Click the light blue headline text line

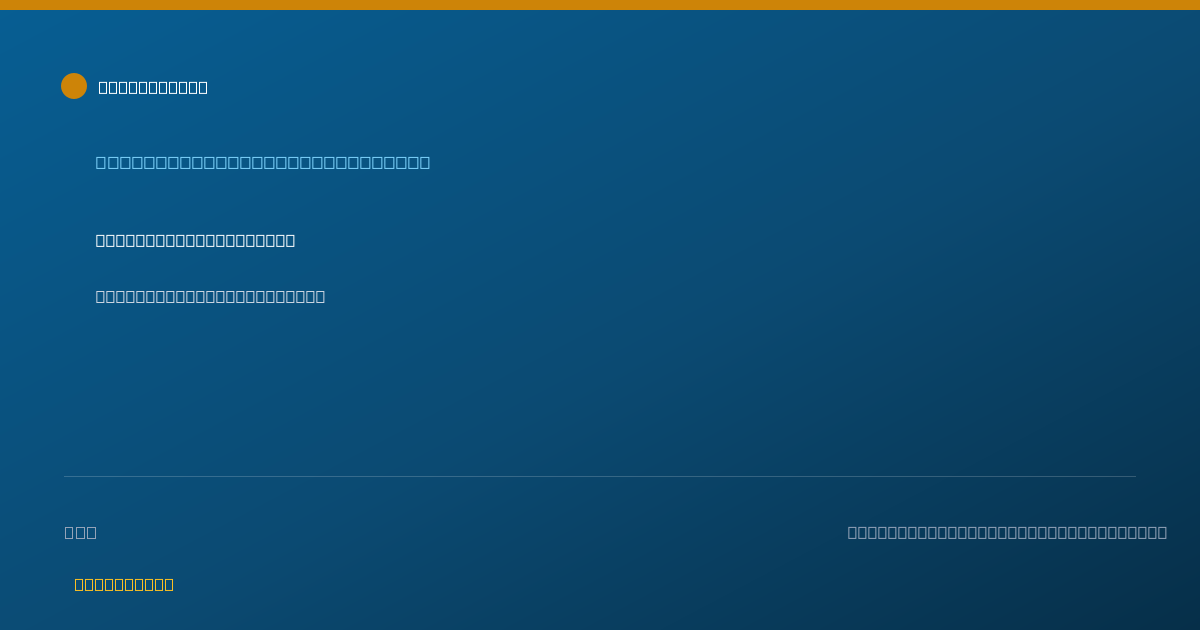point(263,162)
